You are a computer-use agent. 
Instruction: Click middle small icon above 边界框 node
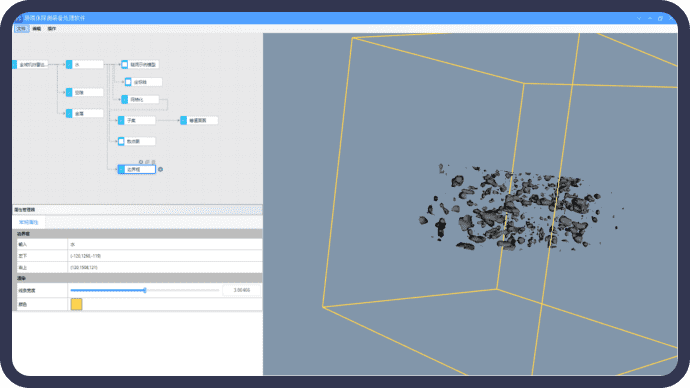(147, 162)
